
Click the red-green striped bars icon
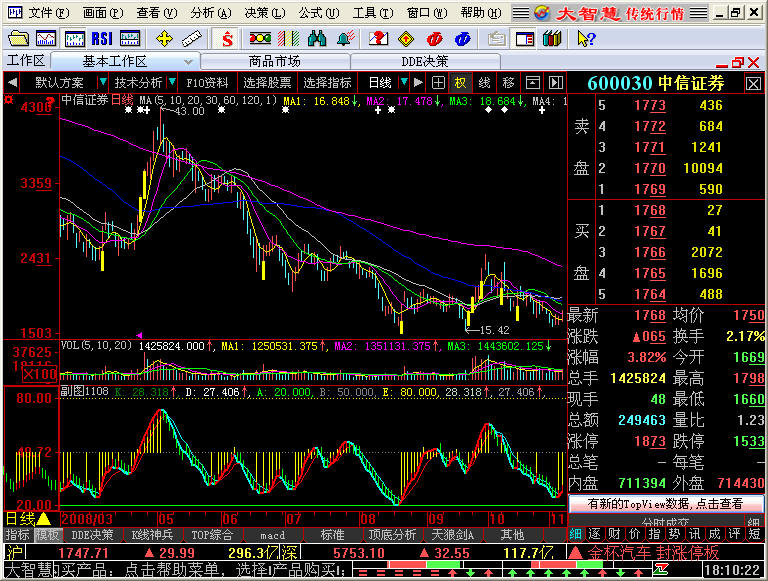click(288, 38)
